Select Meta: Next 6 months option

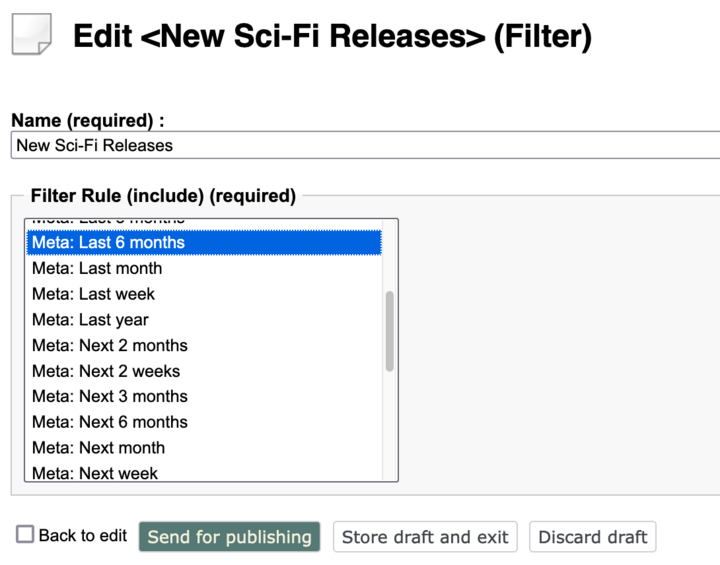(204, 422)
